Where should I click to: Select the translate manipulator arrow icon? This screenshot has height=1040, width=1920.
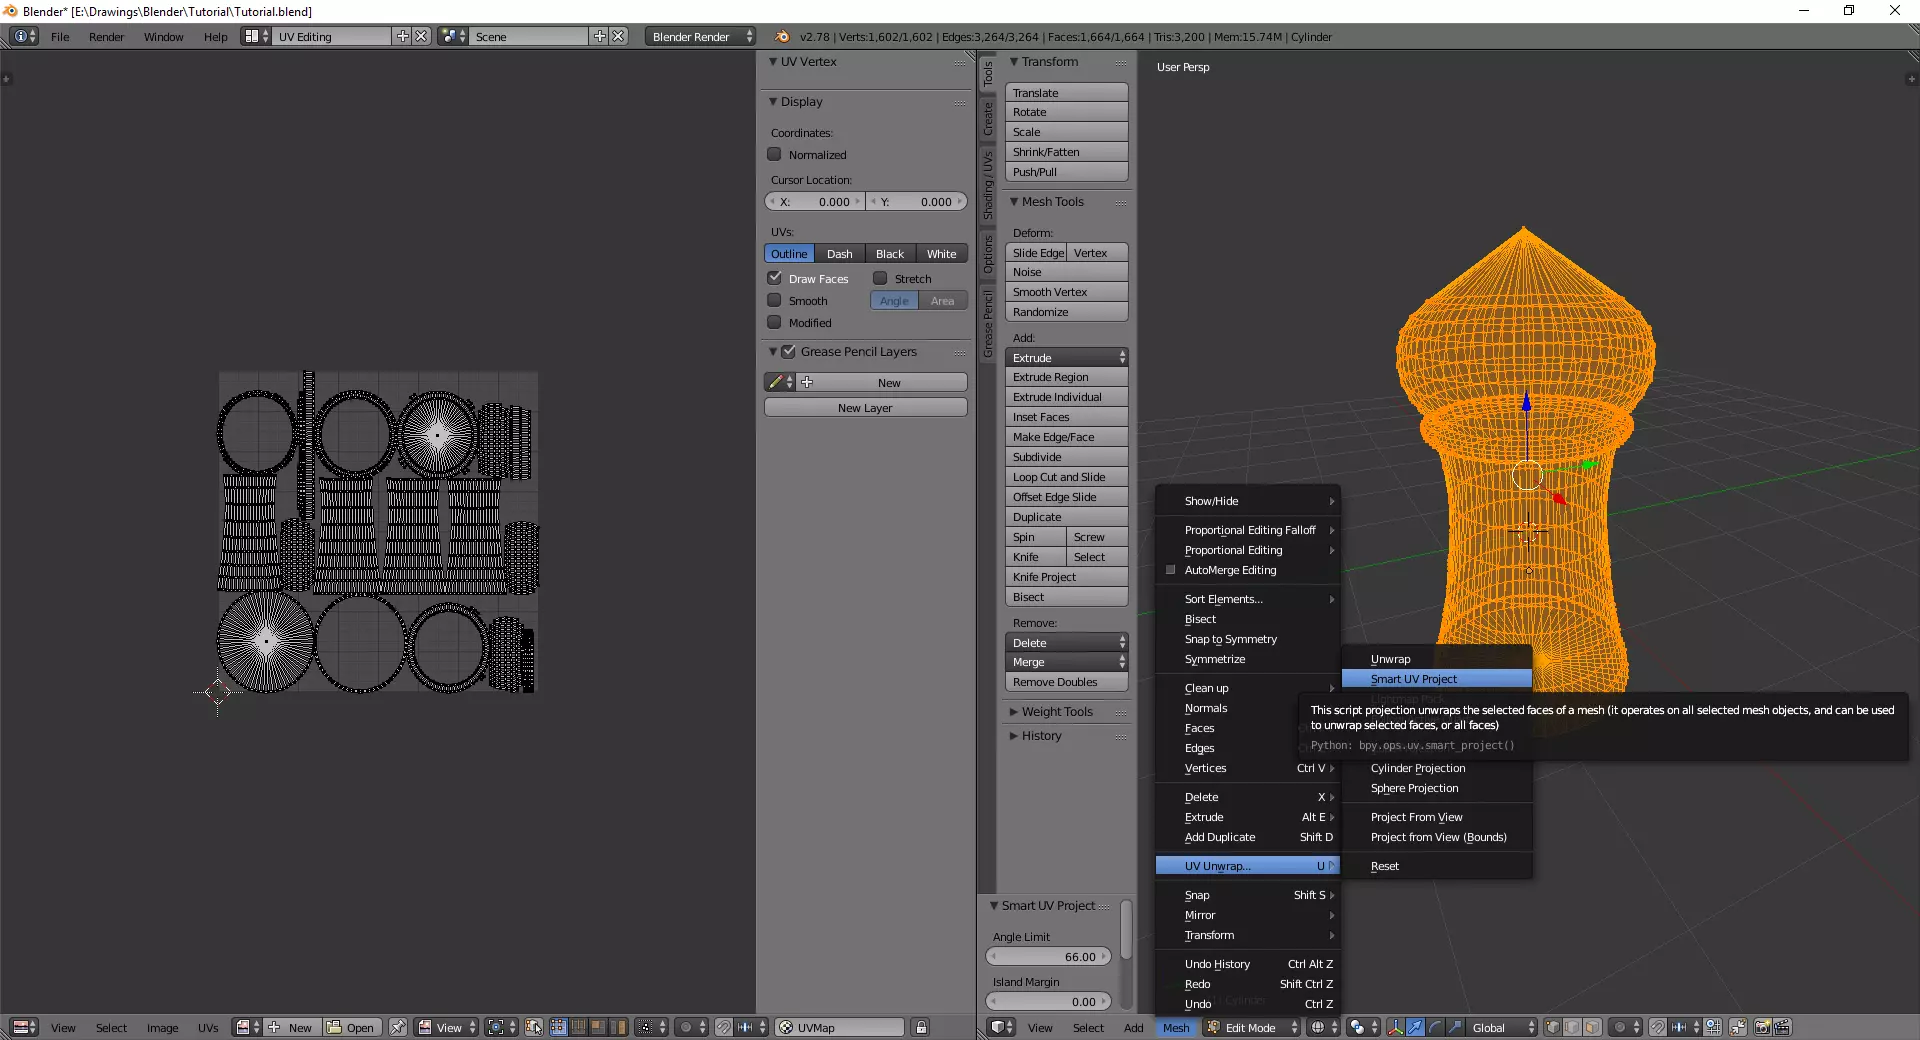pyautogui.click(x=1415, y=1027)
